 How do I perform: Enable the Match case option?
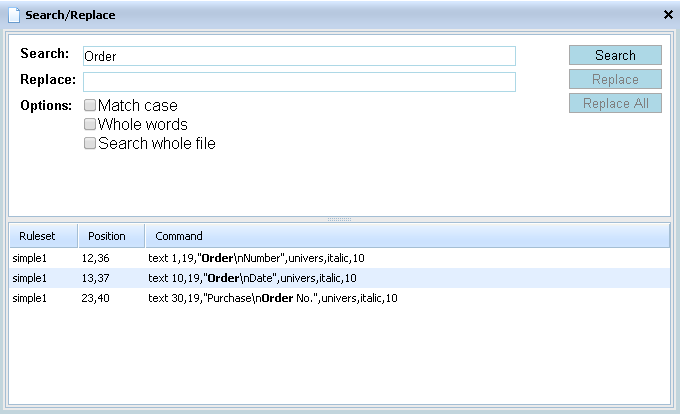click(90, 105)
